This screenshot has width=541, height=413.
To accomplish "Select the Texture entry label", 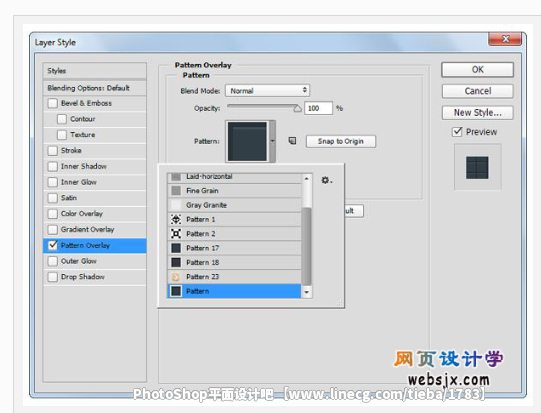I will pyautogui.click(x=82, y=135).
